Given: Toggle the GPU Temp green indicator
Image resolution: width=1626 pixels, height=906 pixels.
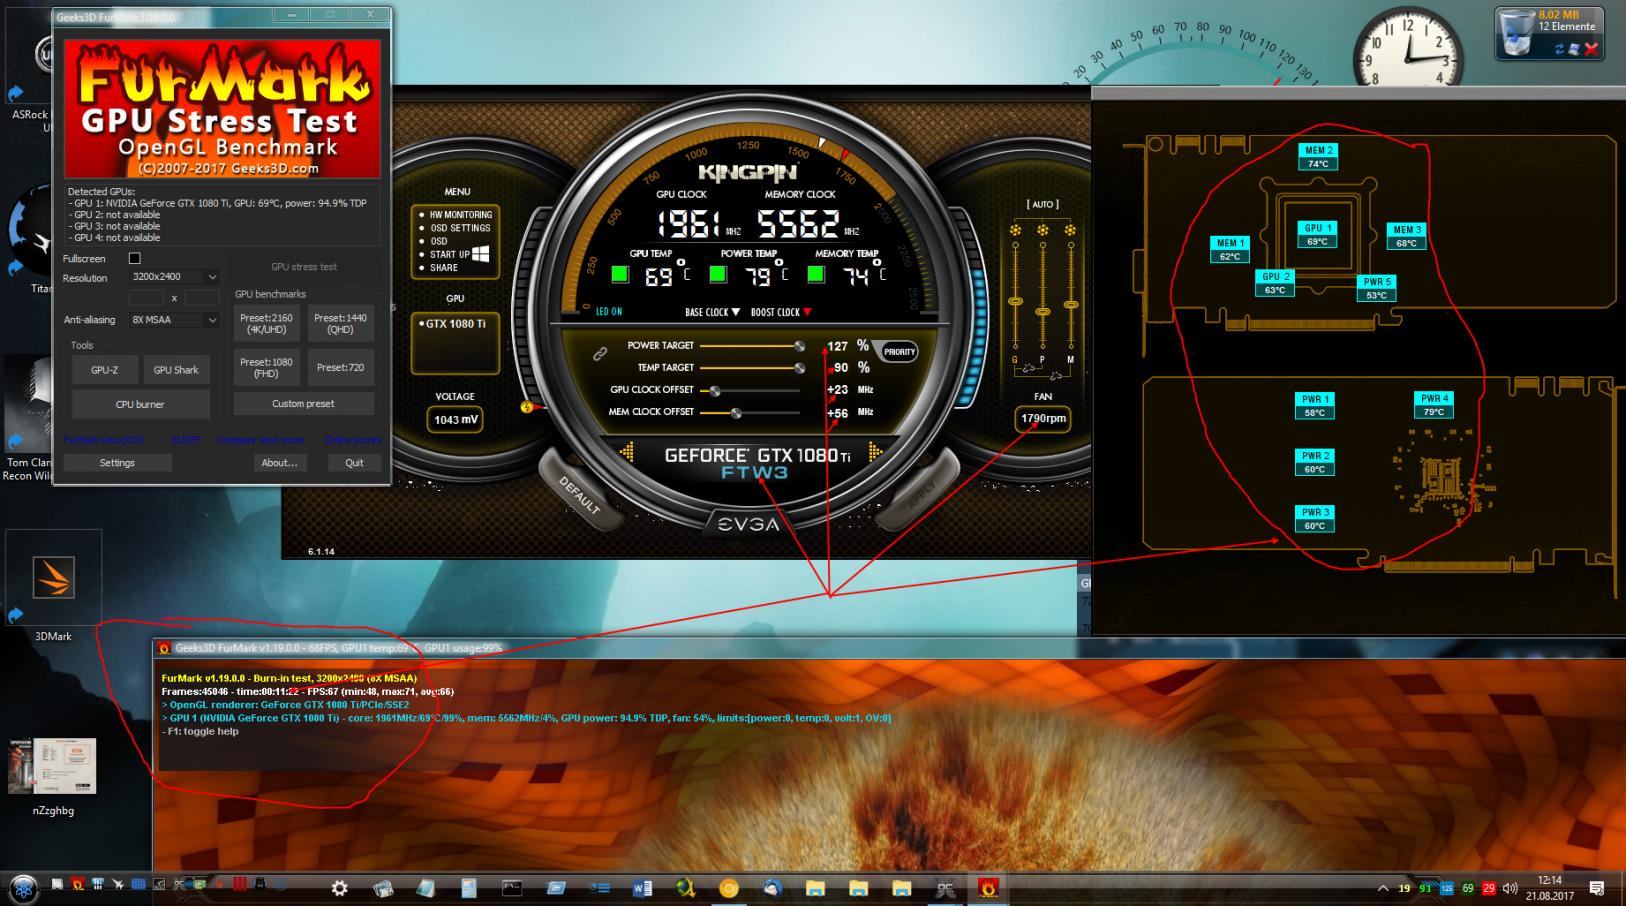Looking at the screenshot, I should [x=620, y=274].
